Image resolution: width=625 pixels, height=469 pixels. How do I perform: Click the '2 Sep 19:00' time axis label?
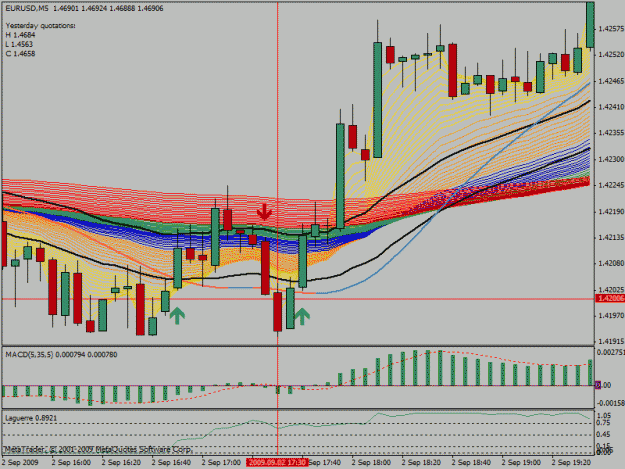[x=521, y=463]
